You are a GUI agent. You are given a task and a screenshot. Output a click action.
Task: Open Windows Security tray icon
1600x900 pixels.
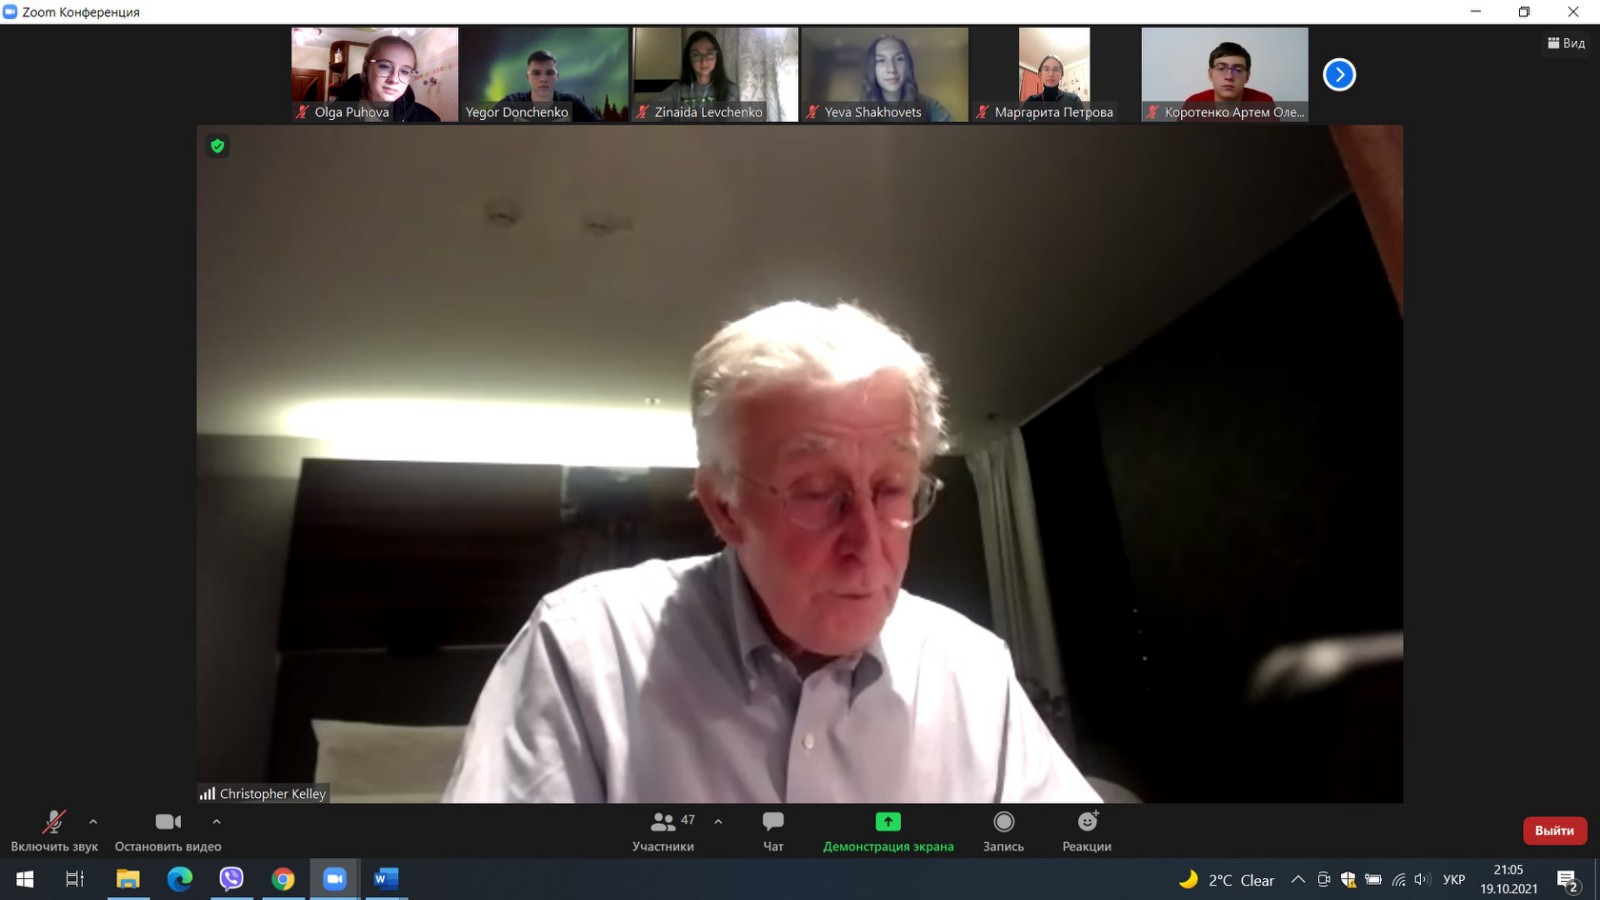pos(1348,880)
